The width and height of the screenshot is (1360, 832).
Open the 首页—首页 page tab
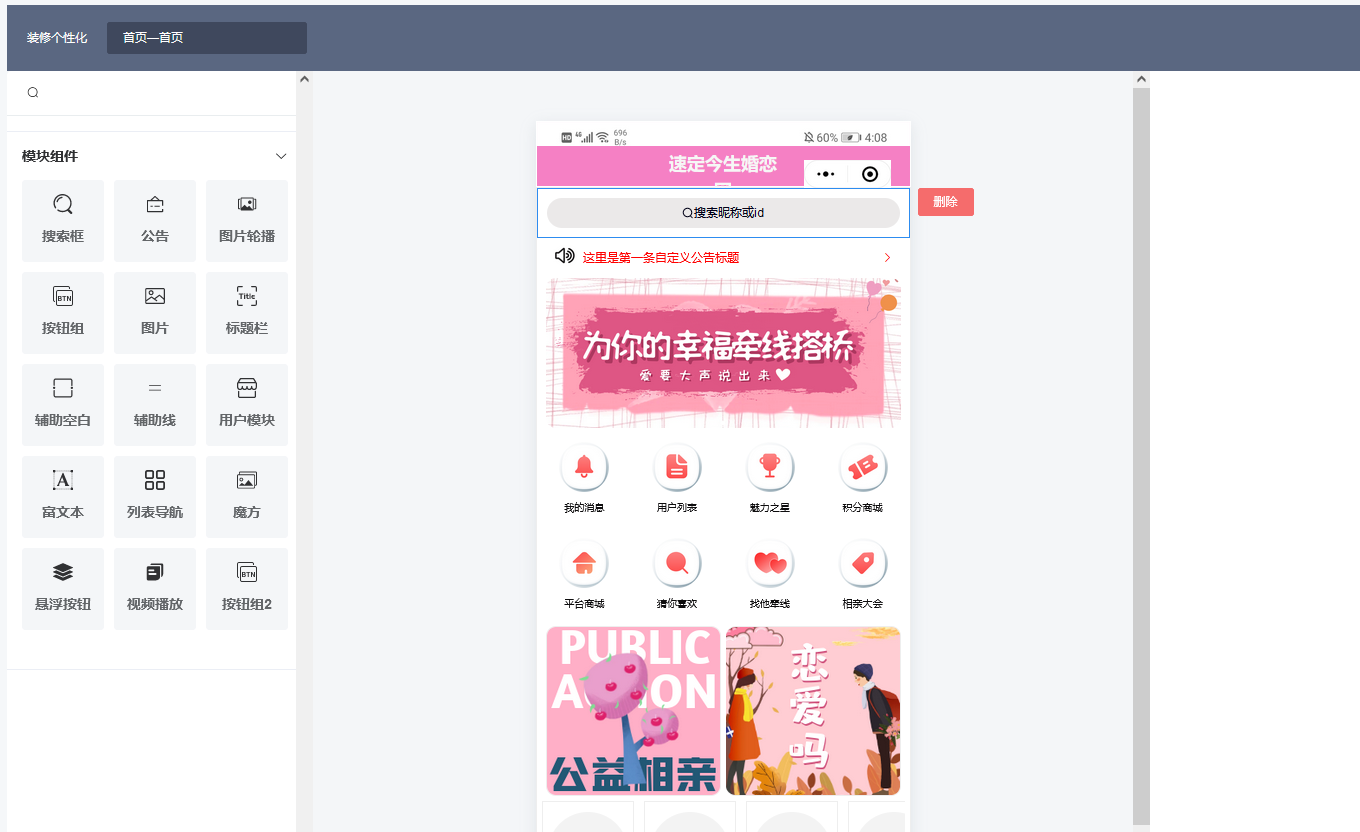(x=207, y=38)
